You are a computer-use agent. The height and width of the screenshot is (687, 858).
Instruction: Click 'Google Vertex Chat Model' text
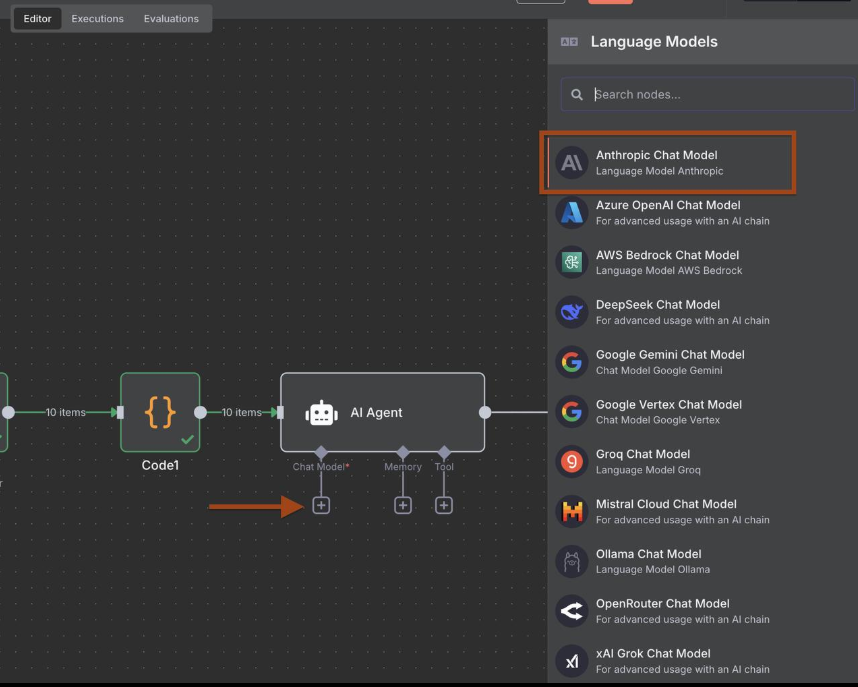click(669, 404)
